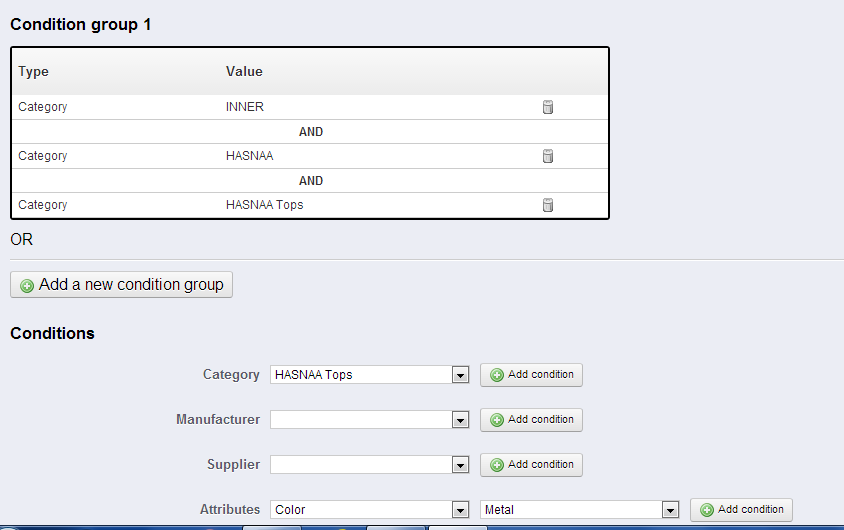Image resolution: width=844 pixels, height=530 pixels.
Task: Add condition for Supplier
Action: (531, 464)
